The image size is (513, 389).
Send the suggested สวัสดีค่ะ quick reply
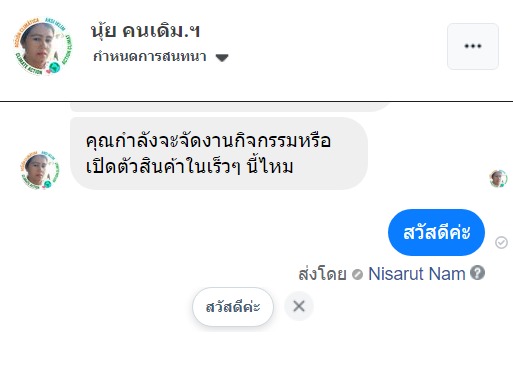click(233, 307)
